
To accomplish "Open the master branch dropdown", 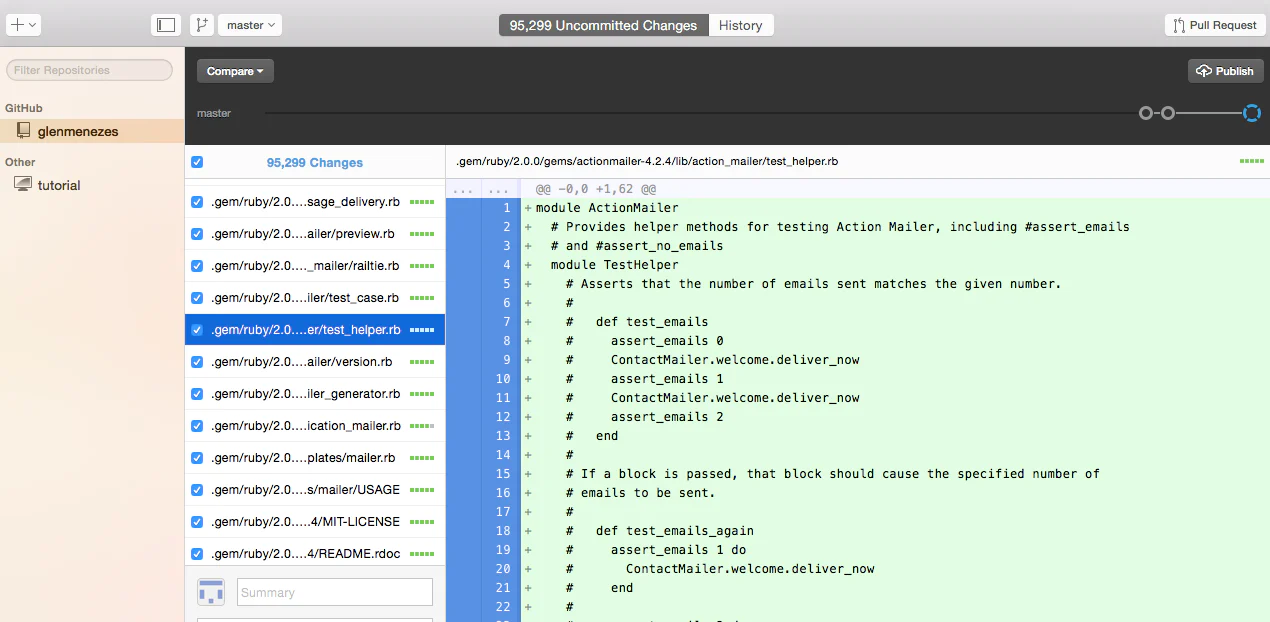I will coord(251,25).
